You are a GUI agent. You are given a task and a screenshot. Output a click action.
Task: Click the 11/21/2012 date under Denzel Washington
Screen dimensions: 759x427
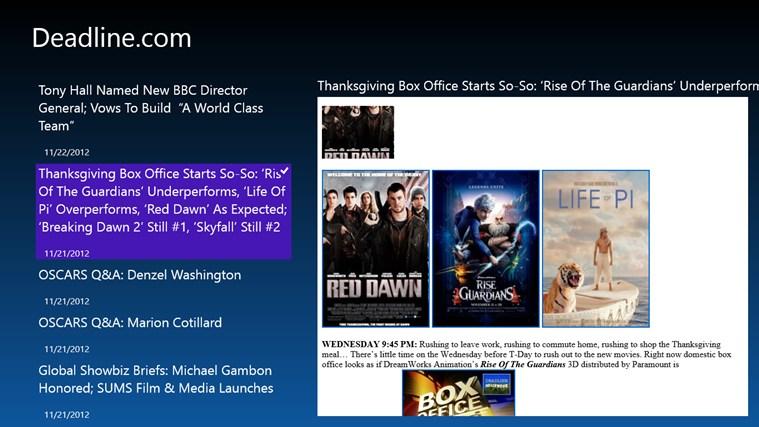pyautogui.click(x=67, y=301)
